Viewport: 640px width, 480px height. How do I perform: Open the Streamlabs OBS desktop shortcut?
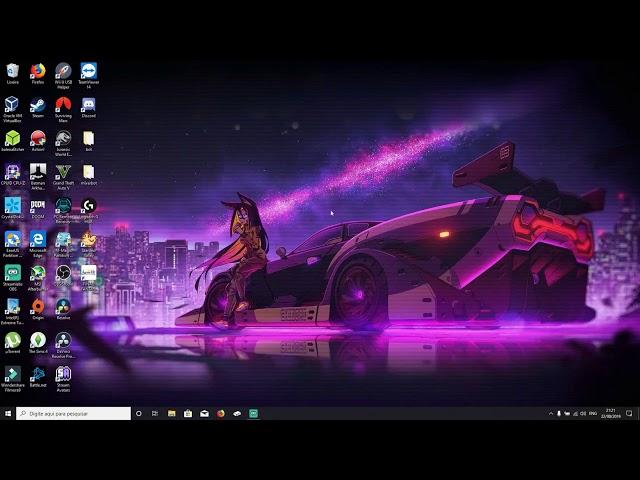[x=13, y=278]
